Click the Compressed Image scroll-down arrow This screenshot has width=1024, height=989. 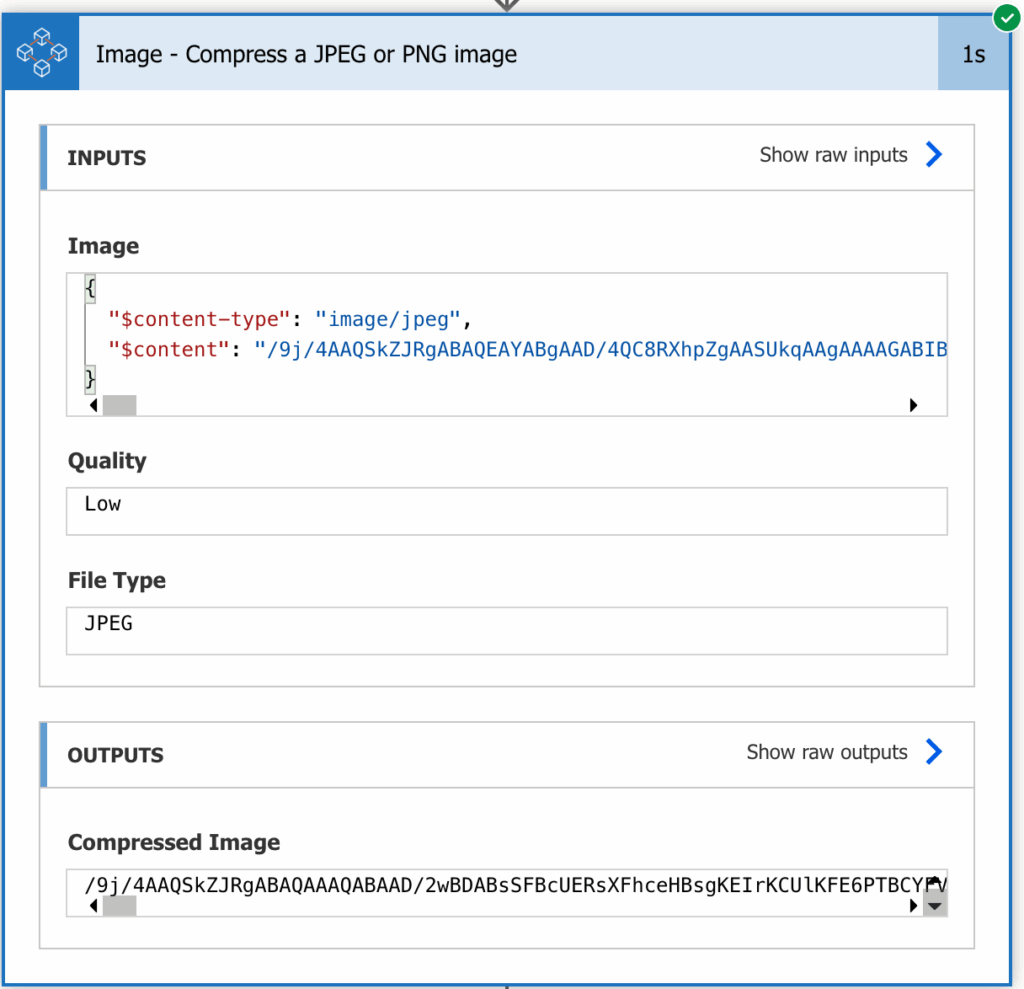[x=935, y=906]
